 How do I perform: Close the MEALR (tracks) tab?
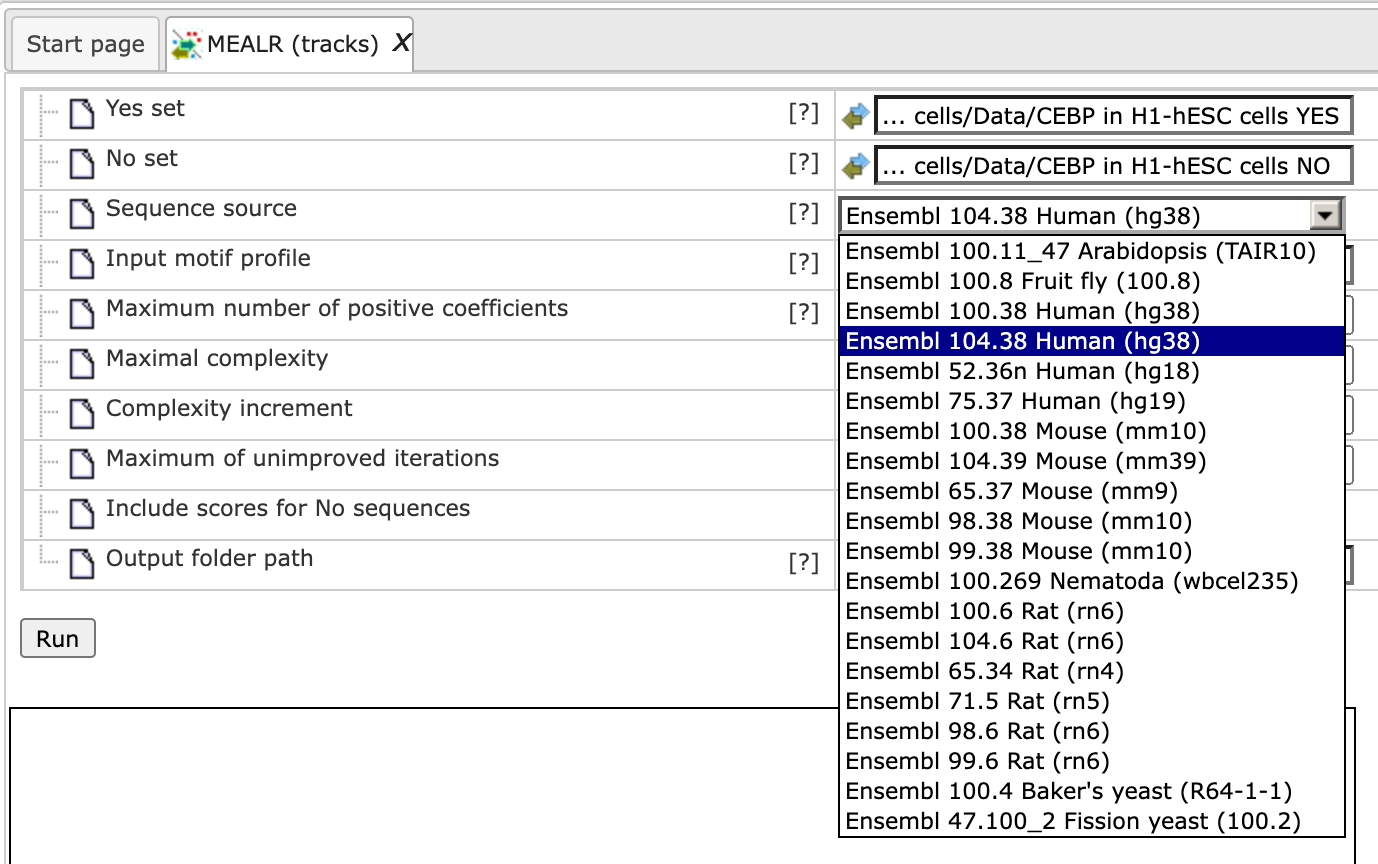tap(400, 43)
